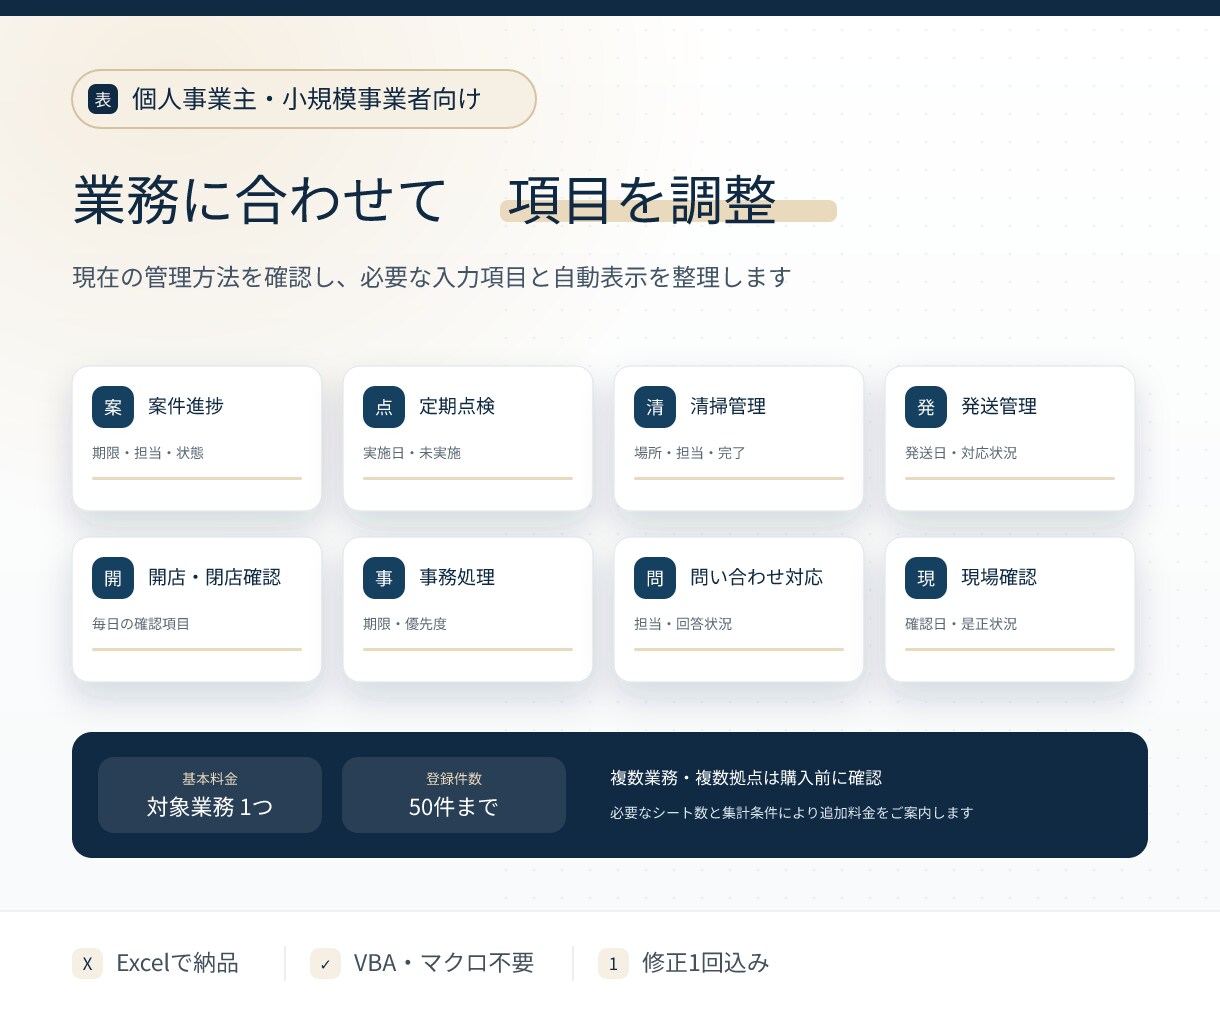Image resolution: width=1220 pixels, height=1016 pixels.
Task: Click the 発送日・対応状況 subtitle
Action: (x=961, y=453)
